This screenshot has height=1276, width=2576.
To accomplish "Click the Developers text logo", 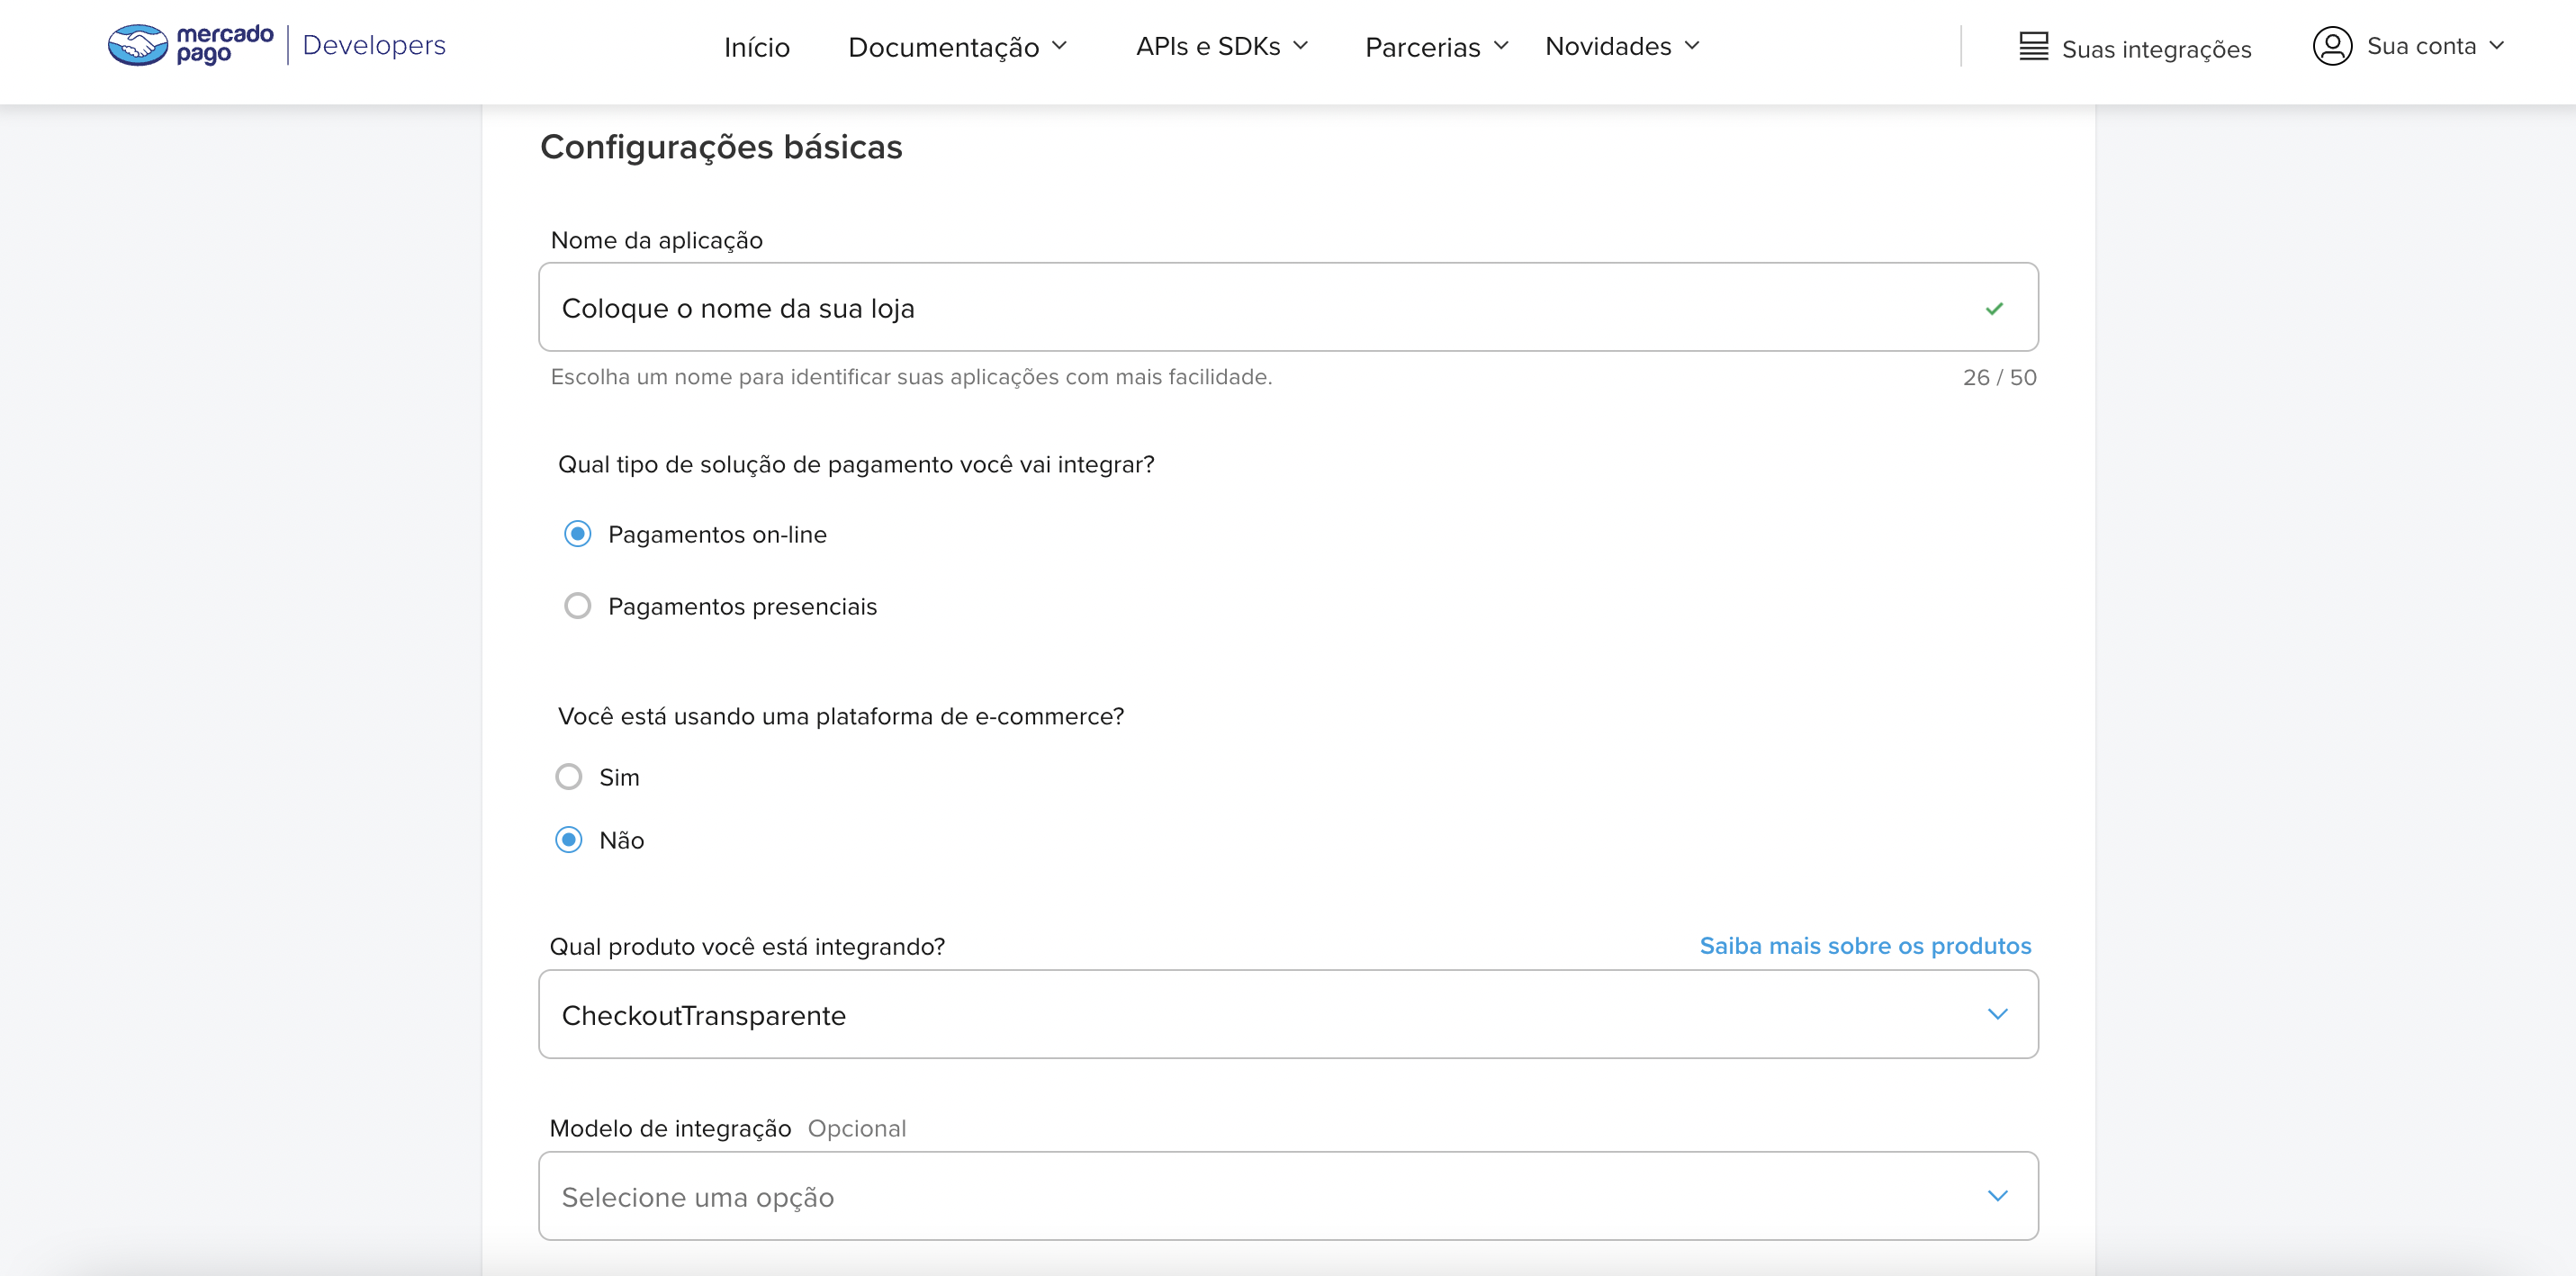I will tap(374, 45).
